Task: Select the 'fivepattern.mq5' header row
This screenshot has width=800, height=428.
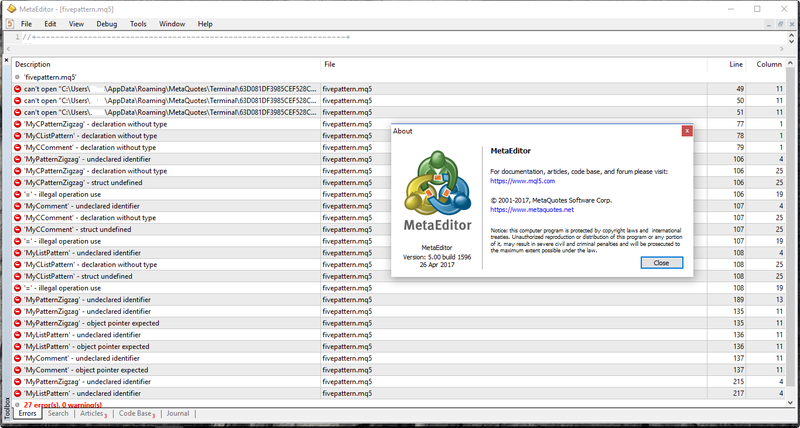Action: click(x=398, y=77)
